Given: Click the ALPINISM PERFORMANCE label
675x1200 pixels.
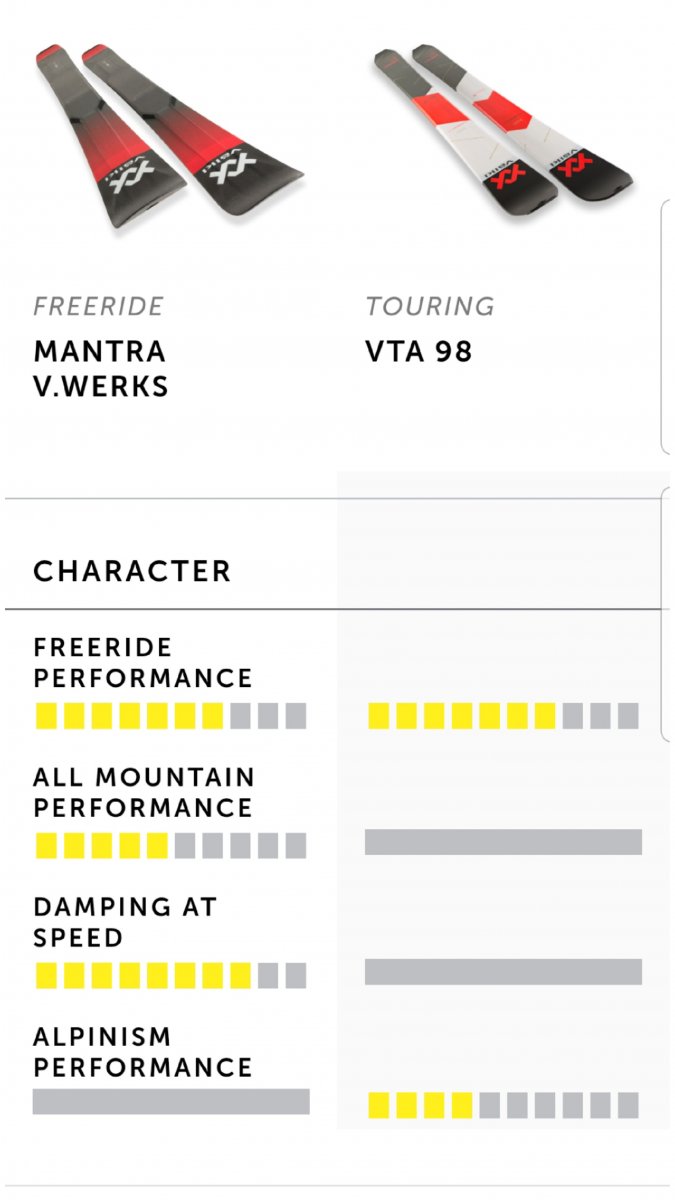Looking at the screenshot, I should (x=143, y=1052).
